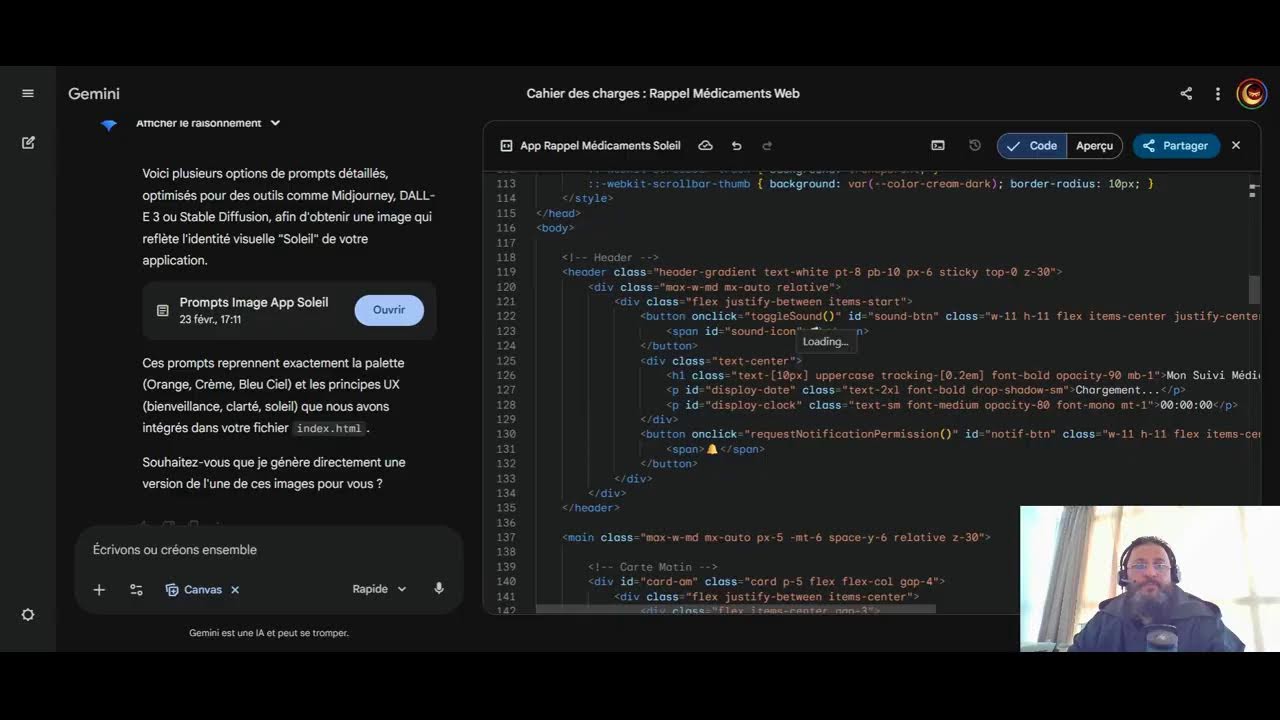Open the Prompts Image App Soleil card

coord(289,311)
